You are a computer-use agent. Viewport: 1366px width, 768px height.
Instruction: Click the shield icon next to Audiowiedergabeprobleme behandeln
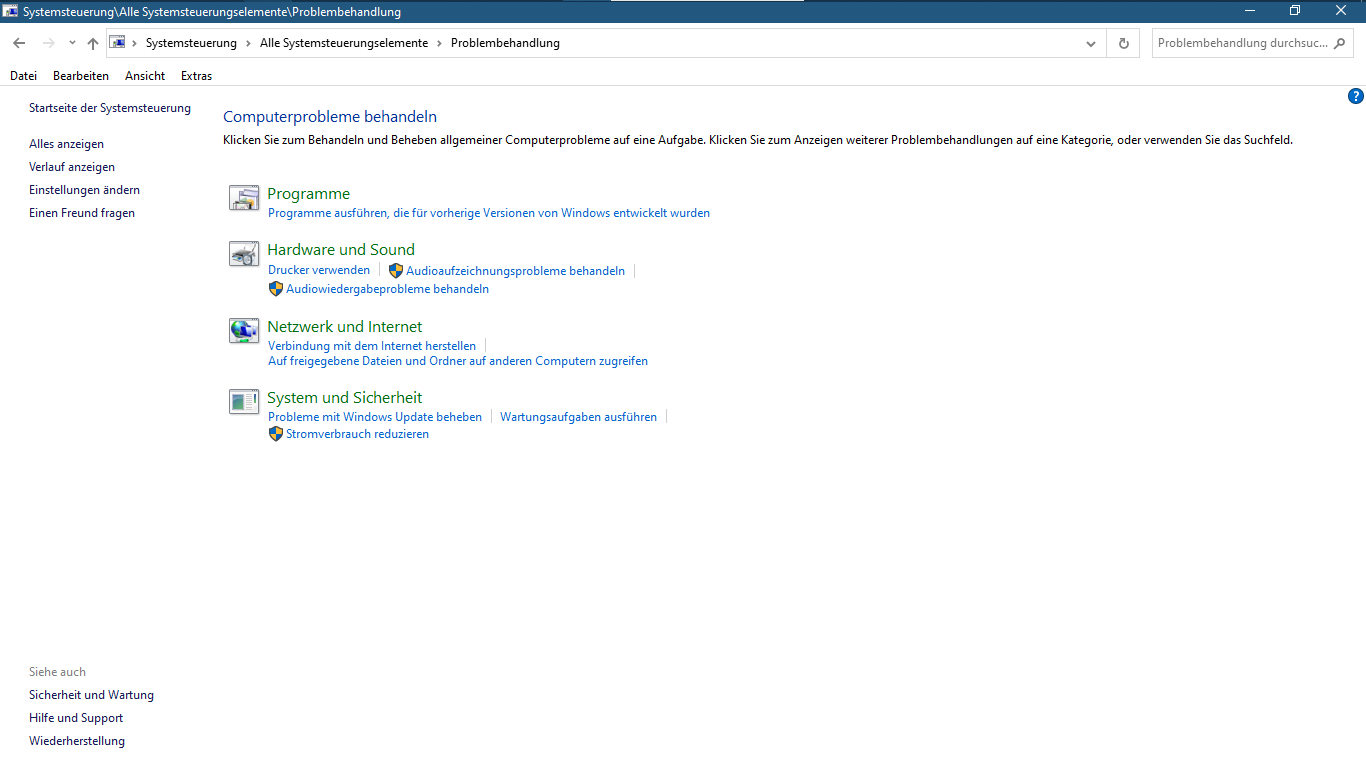(275, 288)
